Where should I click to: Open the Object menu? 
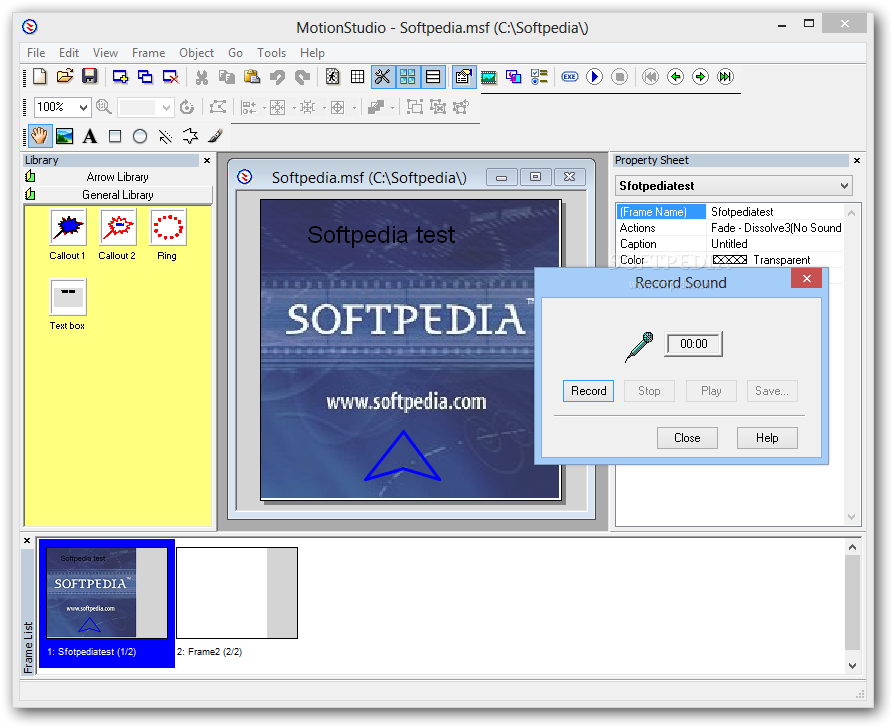point(196,53)
